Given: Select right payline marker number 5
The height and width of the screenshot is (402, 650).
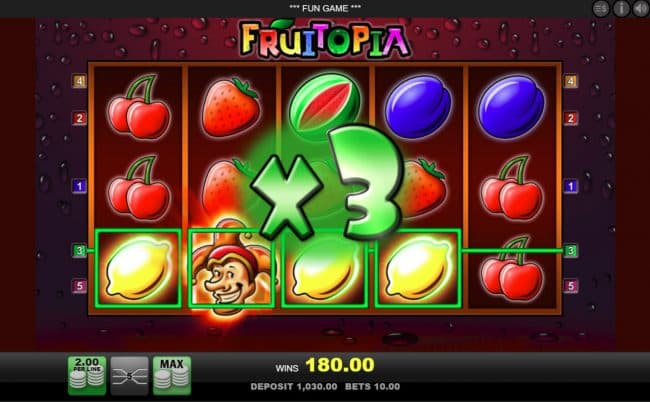Looking at the screenshot, I should click(571, 286).
